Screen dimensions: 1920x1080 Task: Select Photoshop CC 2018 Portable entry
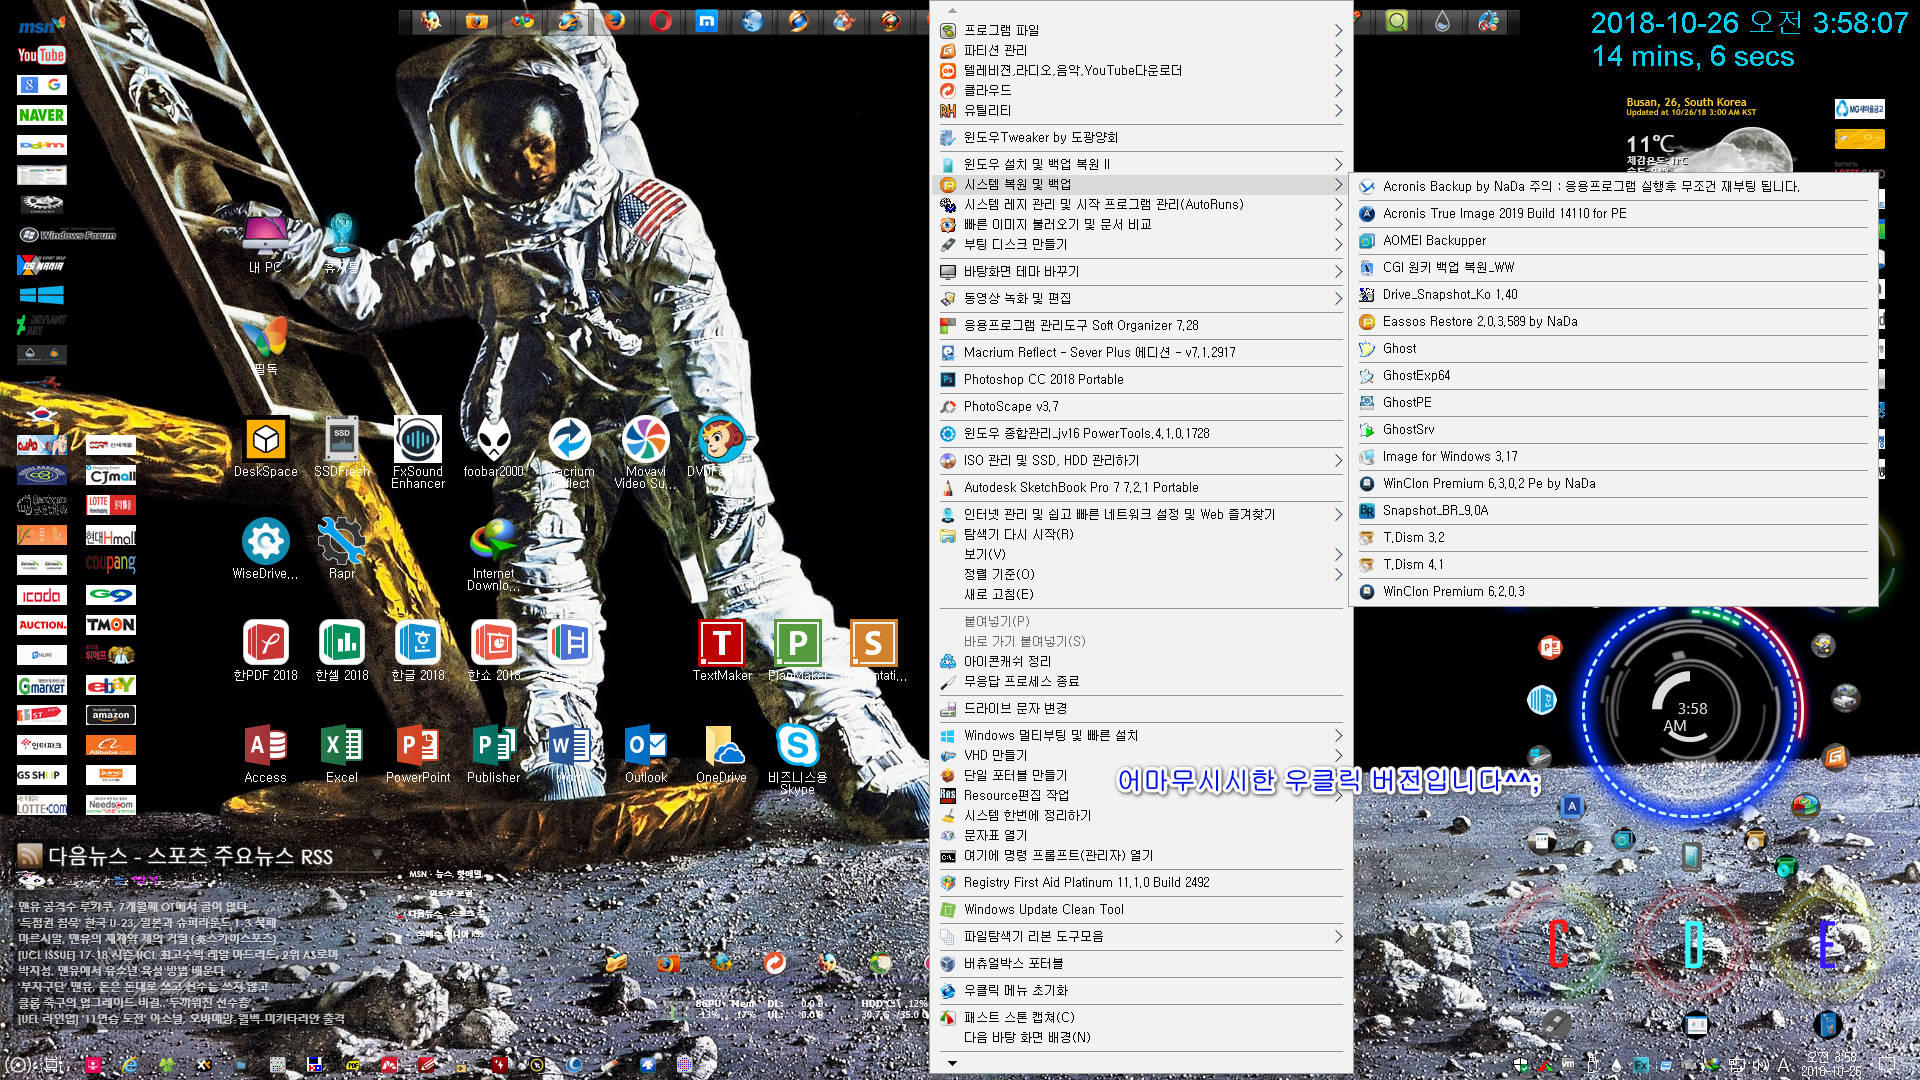click(x=1141, y=379)
